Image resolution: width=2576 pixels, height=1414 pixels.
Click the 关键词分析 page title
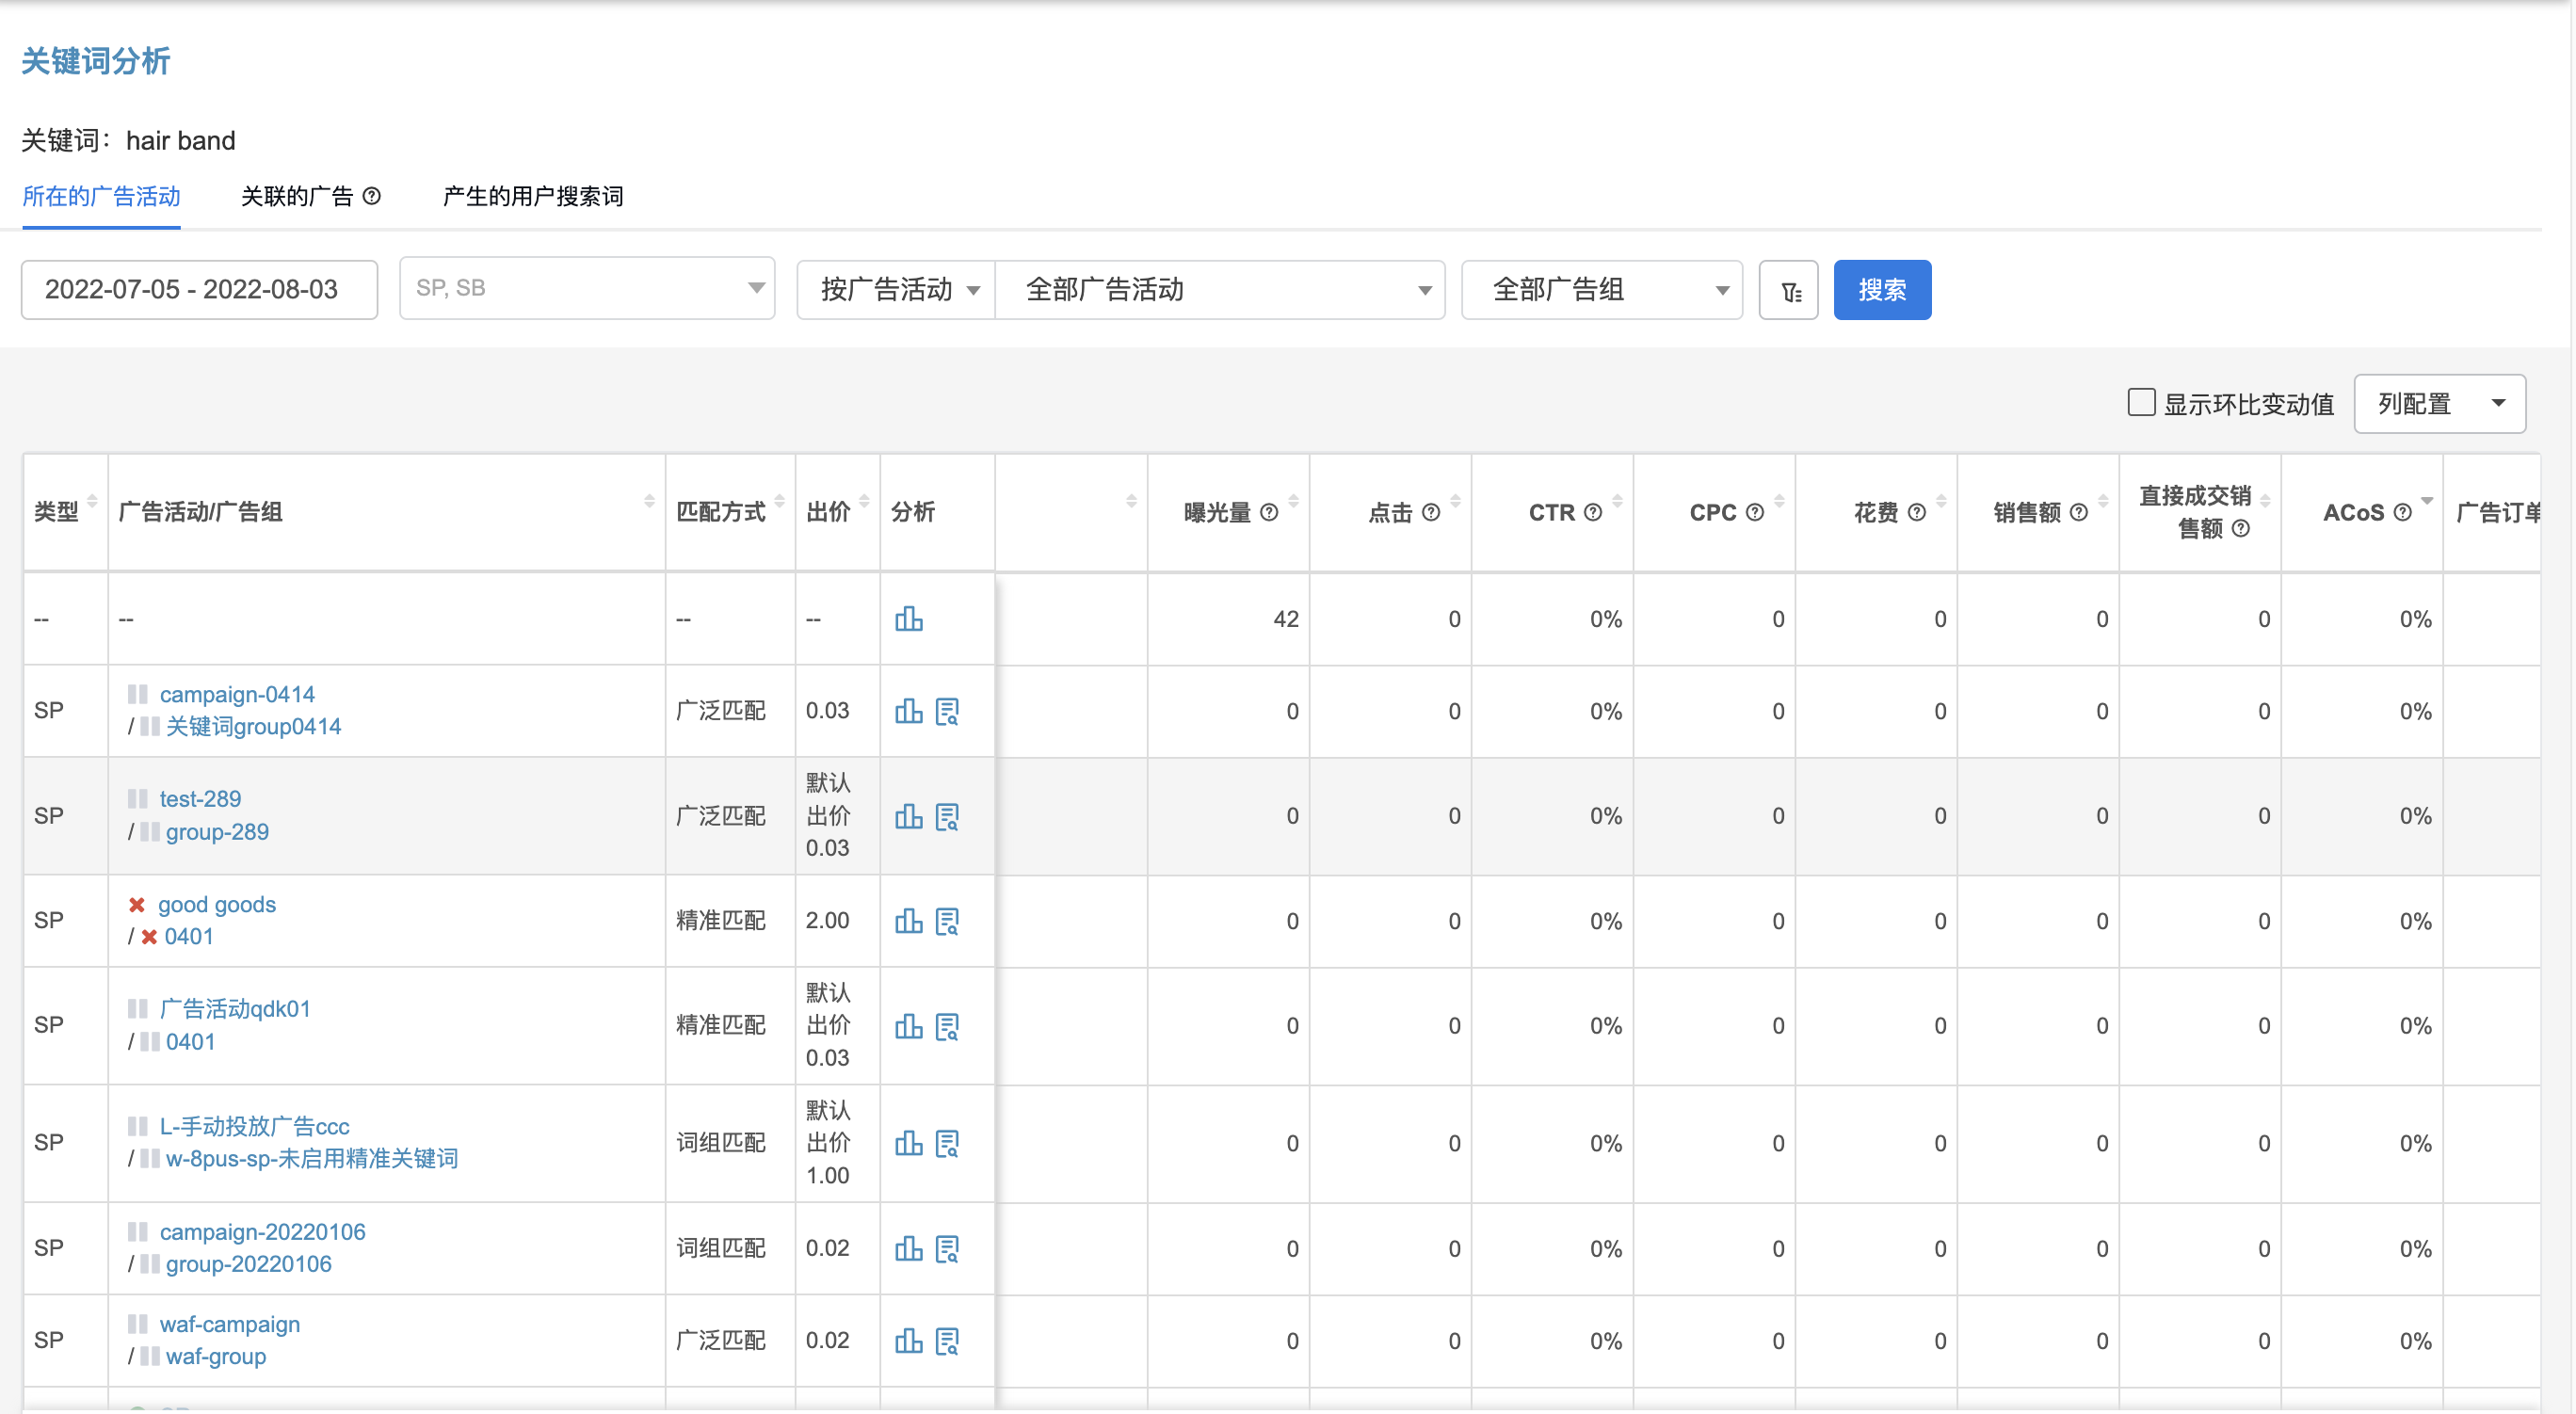click(x=95, y=61)
